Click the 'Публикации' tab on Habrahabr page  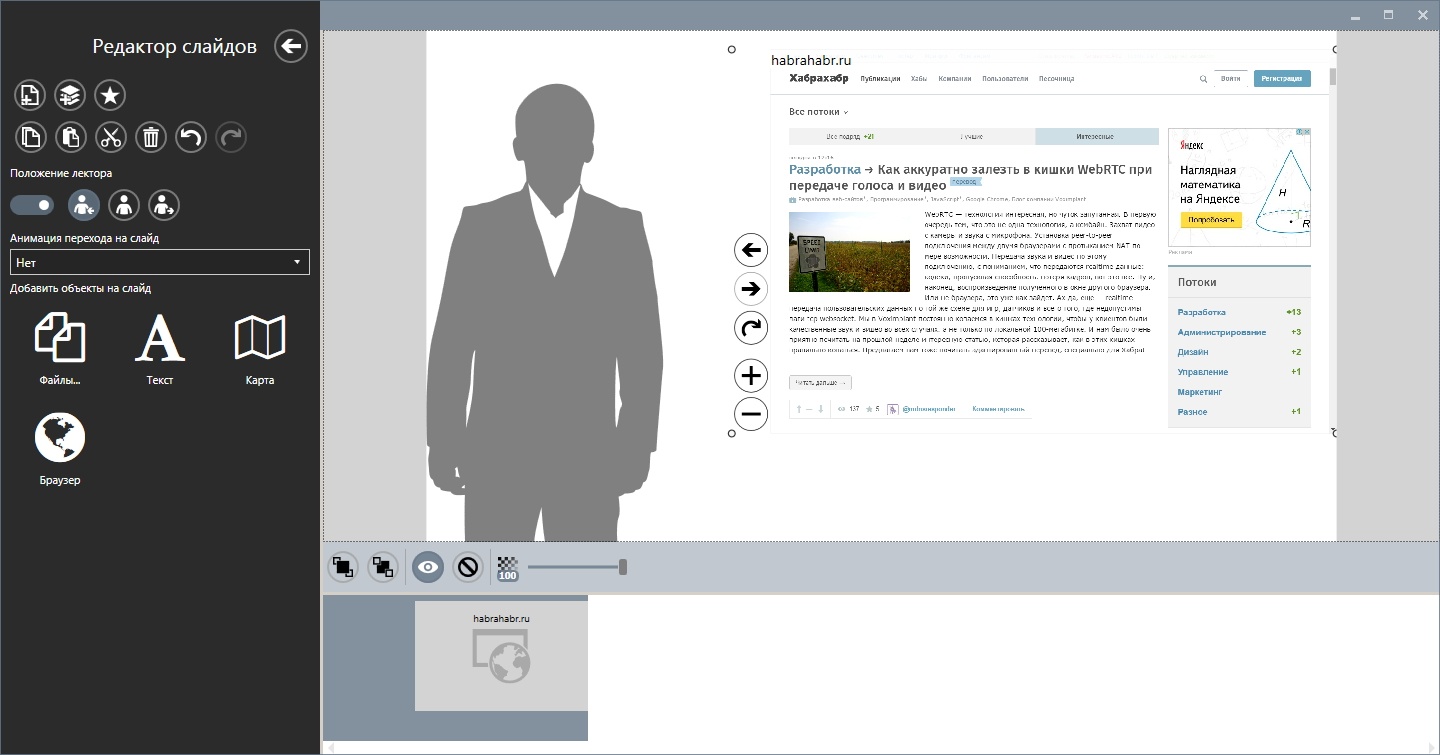click(x=880, y=78)
